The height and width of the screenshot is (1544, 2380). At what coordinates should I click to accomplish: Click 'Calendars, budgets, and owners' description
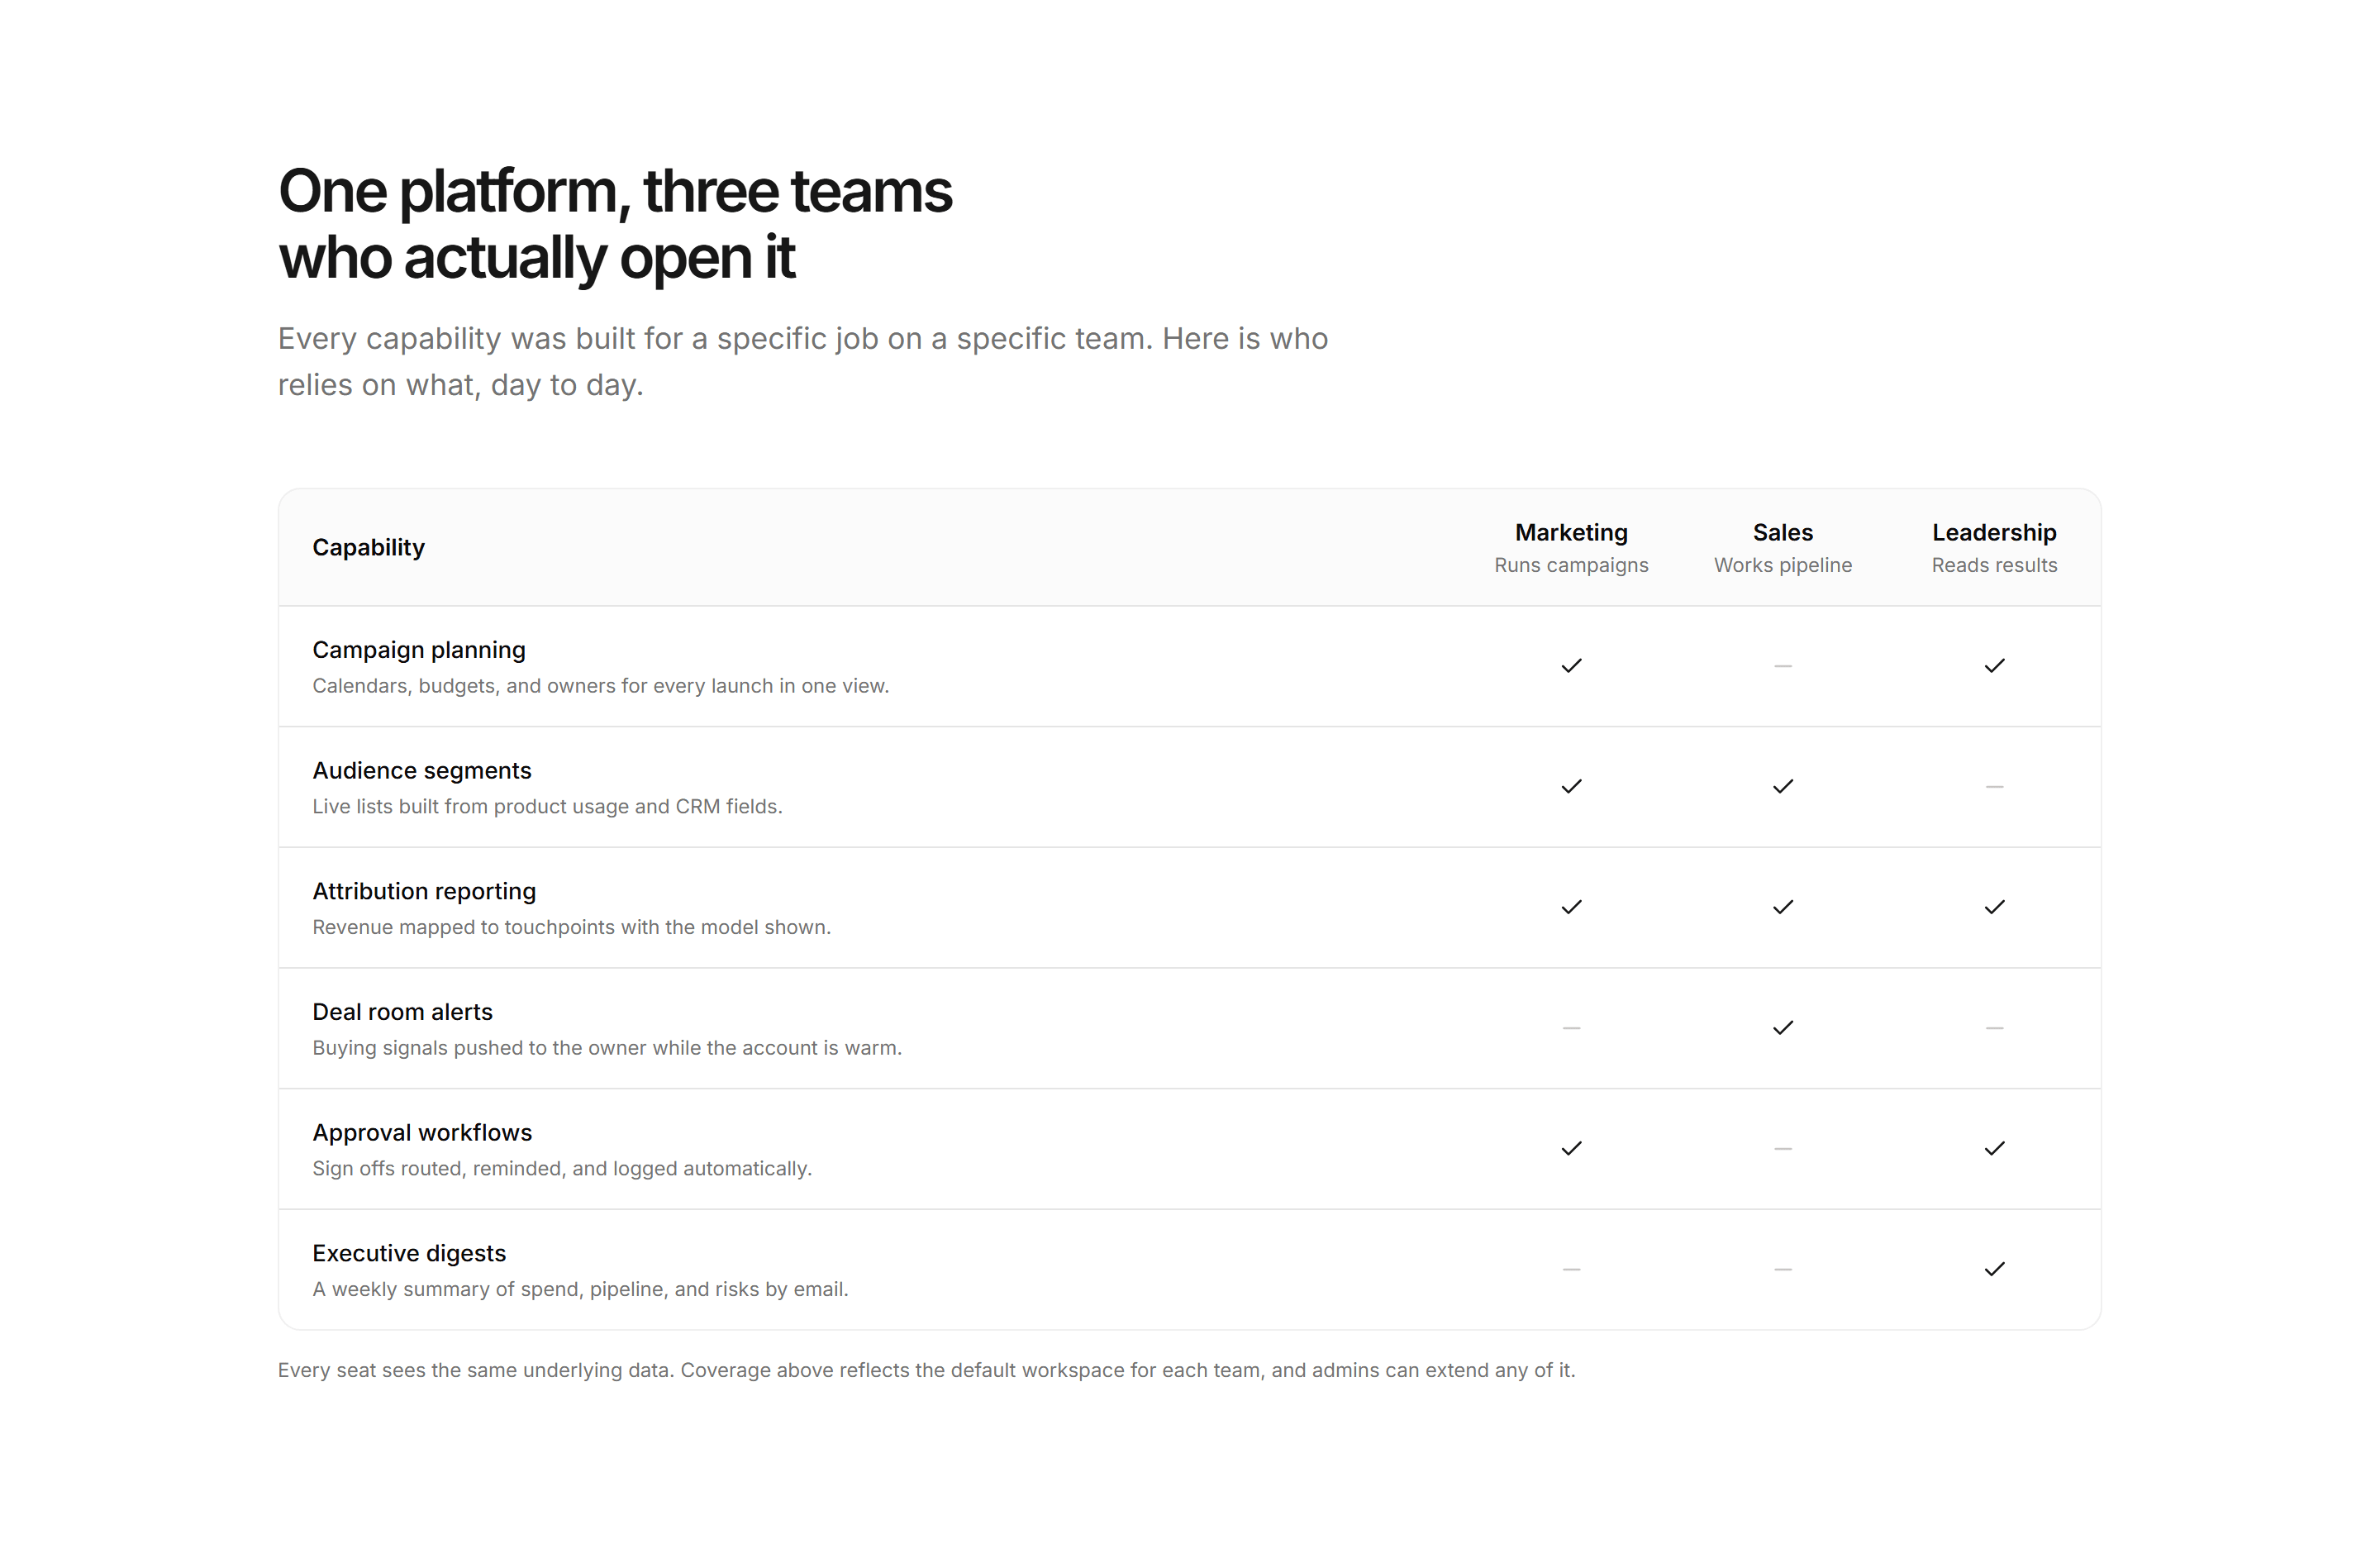[x=600, y=686]
